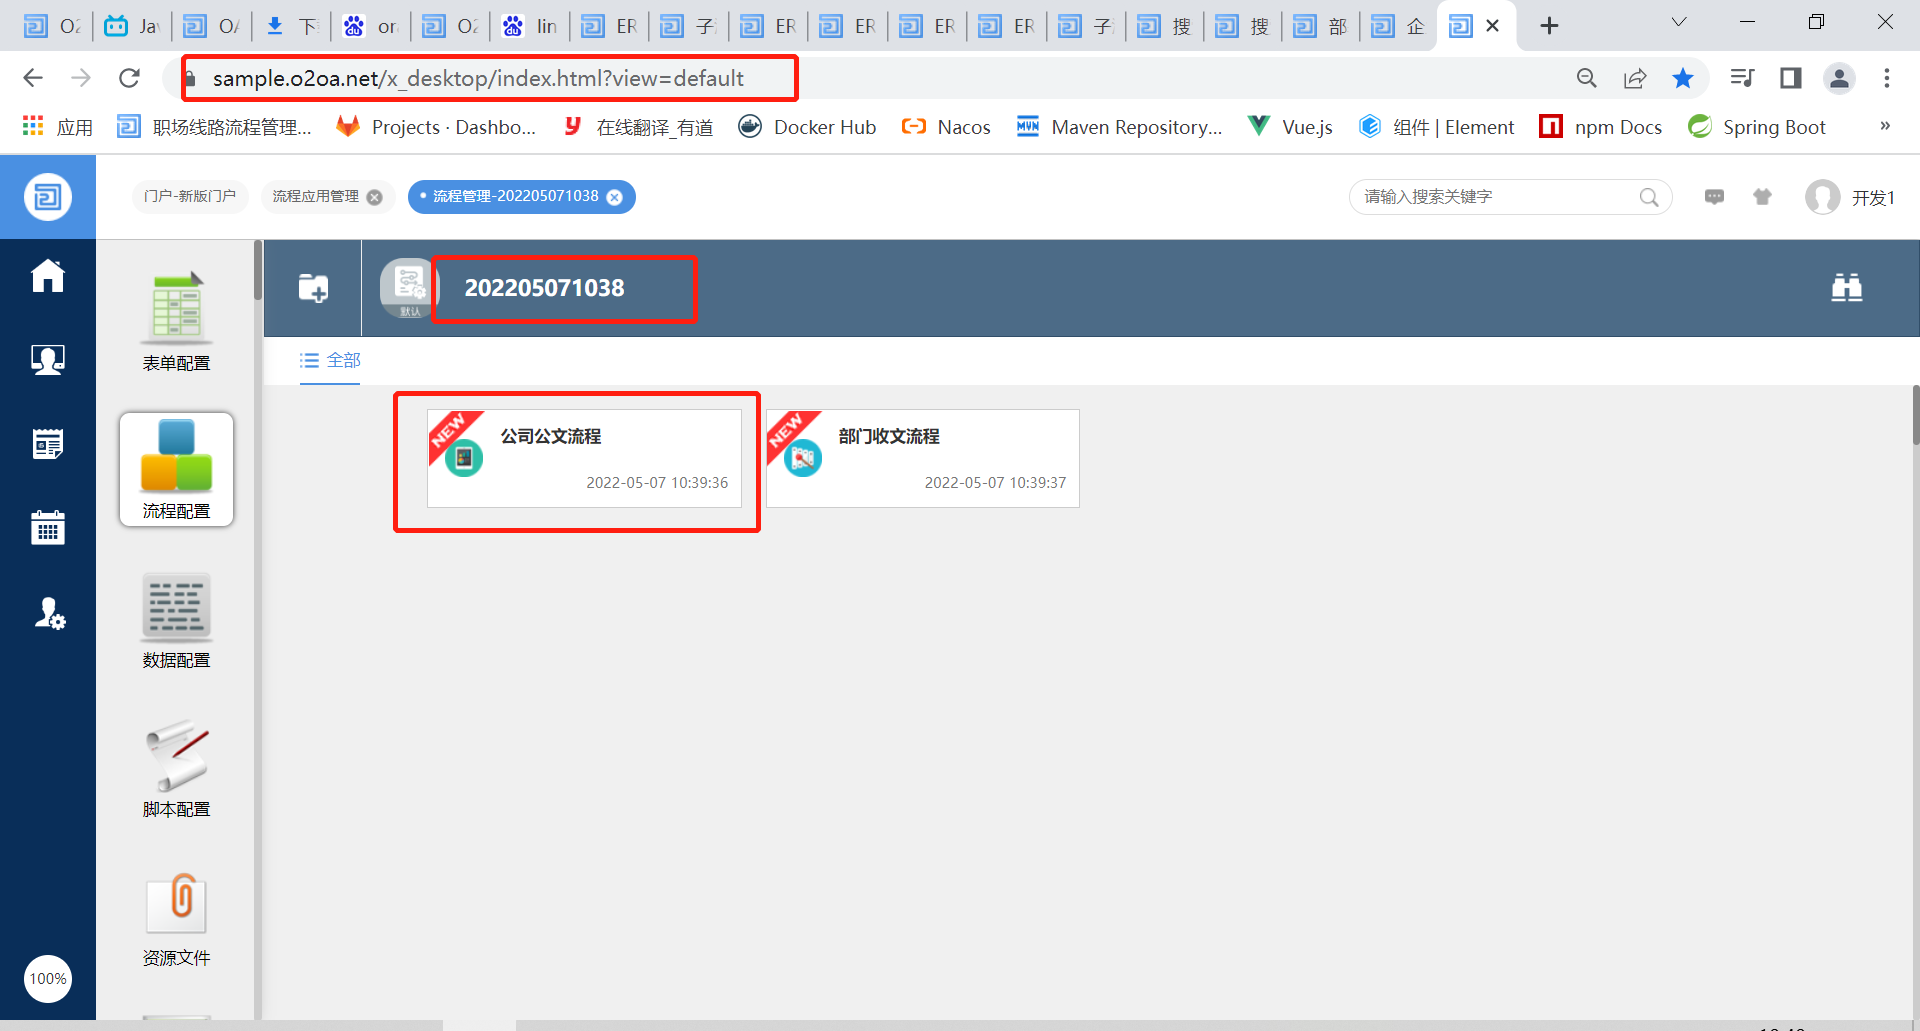1920x1031 pixels.
Task: Open 表单配置 form configuration
Action: point(176,321)
